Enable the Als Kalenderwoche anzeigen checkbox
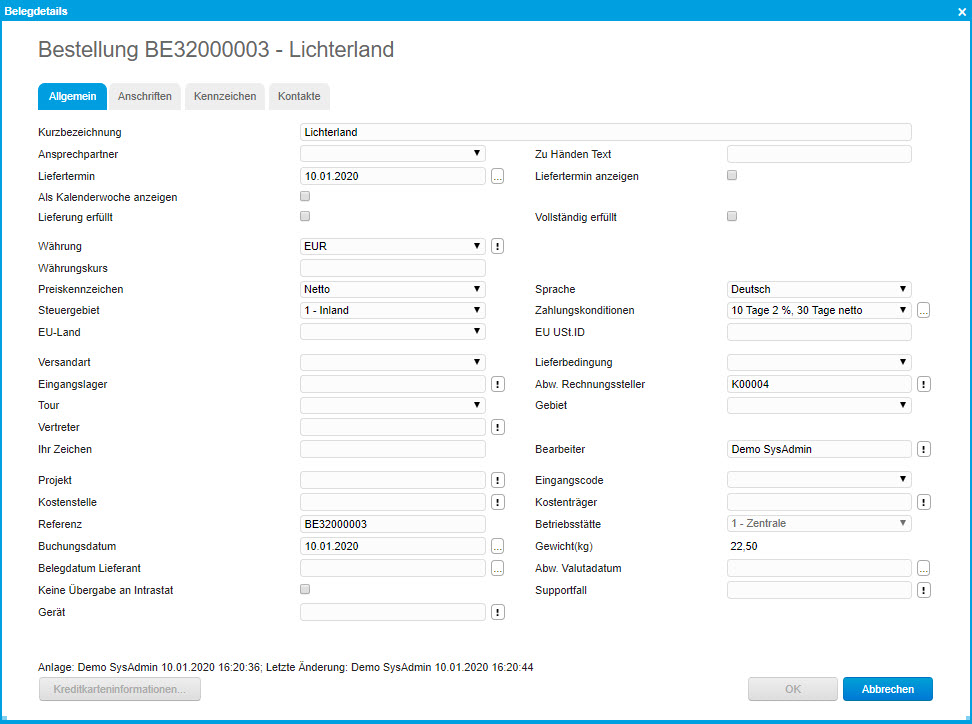This screenshot has height=724, width=972. tap(306, 197)
